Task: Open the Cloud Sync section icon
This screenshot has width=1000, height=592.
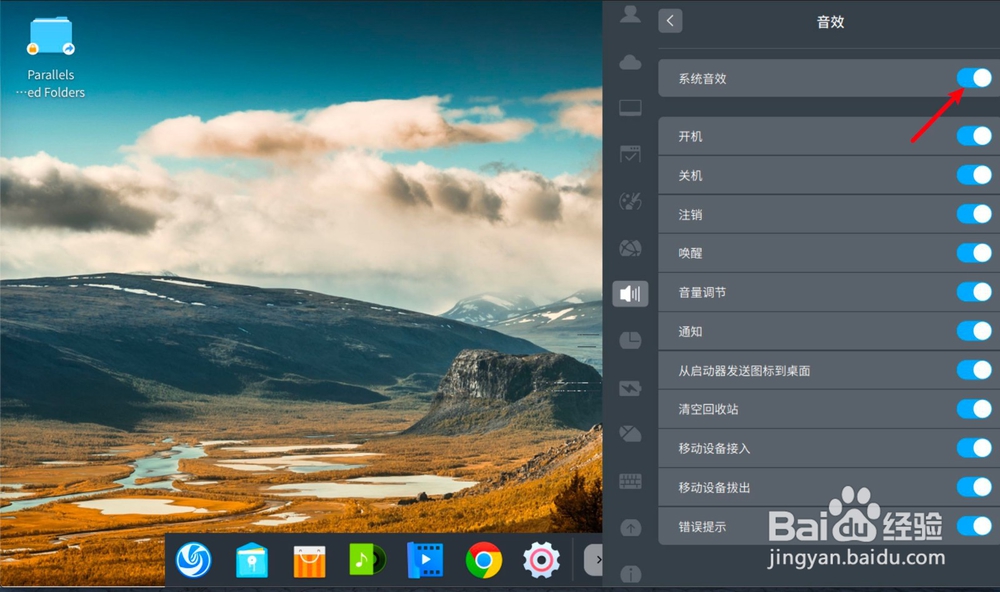Action: coord(630,62)
